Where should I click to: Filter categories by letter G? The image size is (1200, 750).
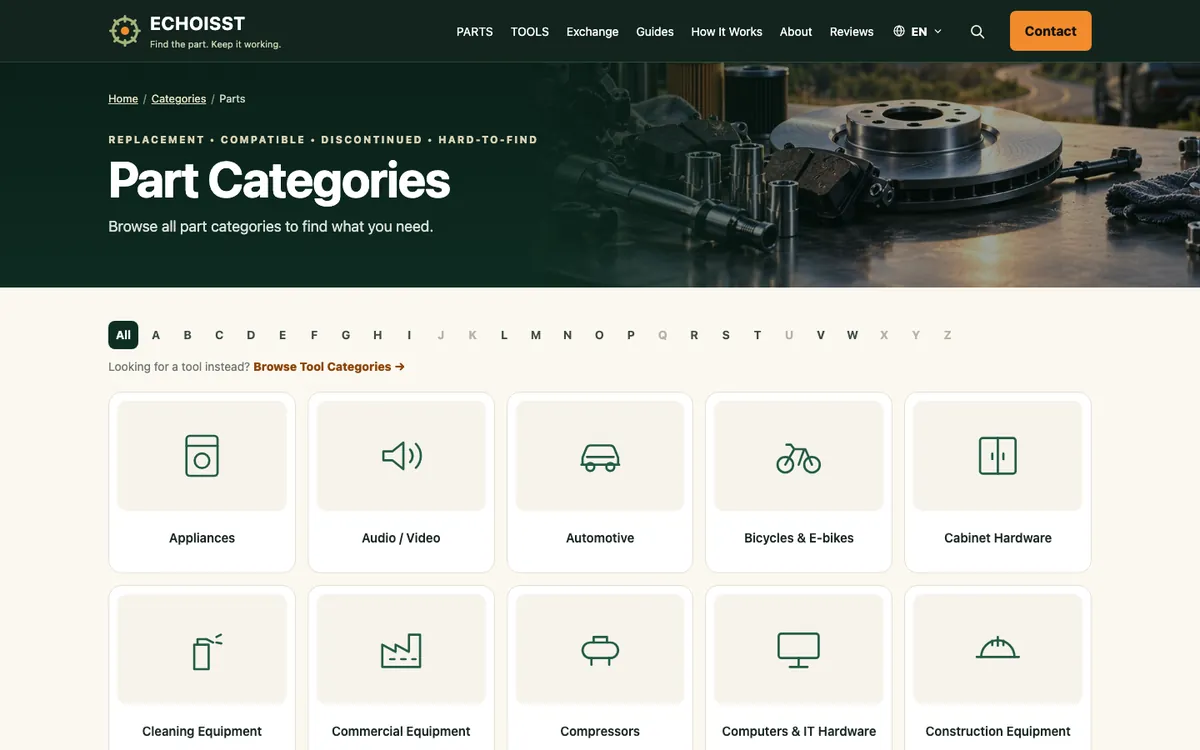346,335
